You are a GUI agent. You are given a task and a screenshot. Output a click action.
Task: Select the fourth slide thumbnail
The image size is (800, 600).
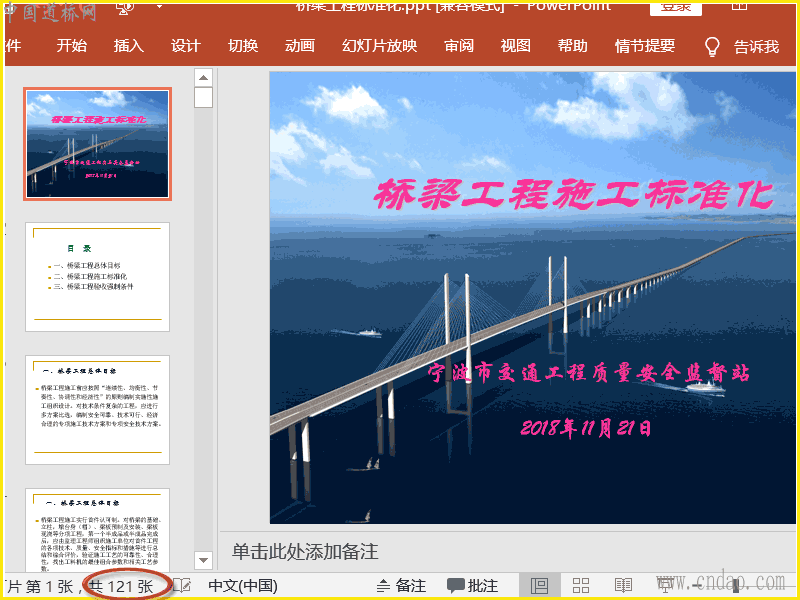(x=97, y=531)
